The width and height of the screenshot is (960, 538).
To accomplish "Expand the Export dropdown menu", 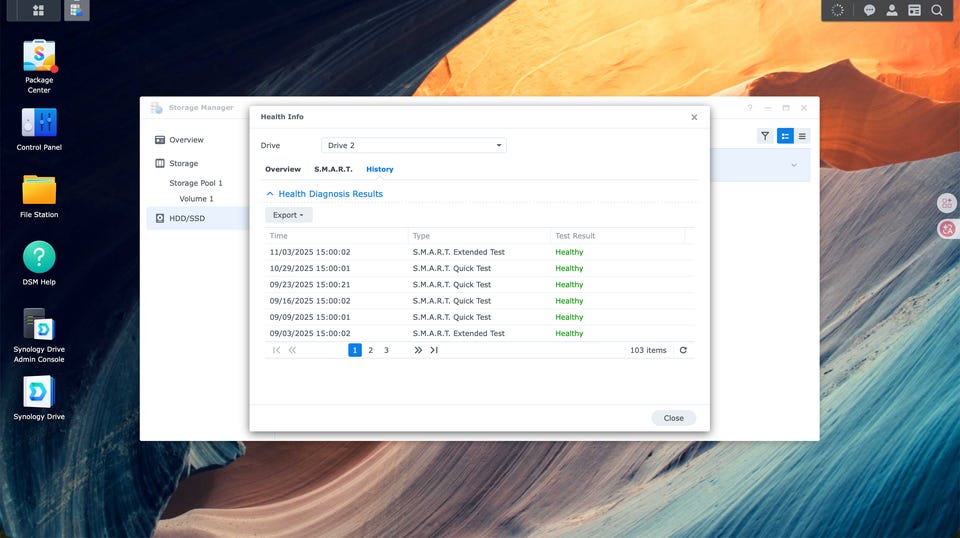I will pyautogui.click(x=289, y=215).
